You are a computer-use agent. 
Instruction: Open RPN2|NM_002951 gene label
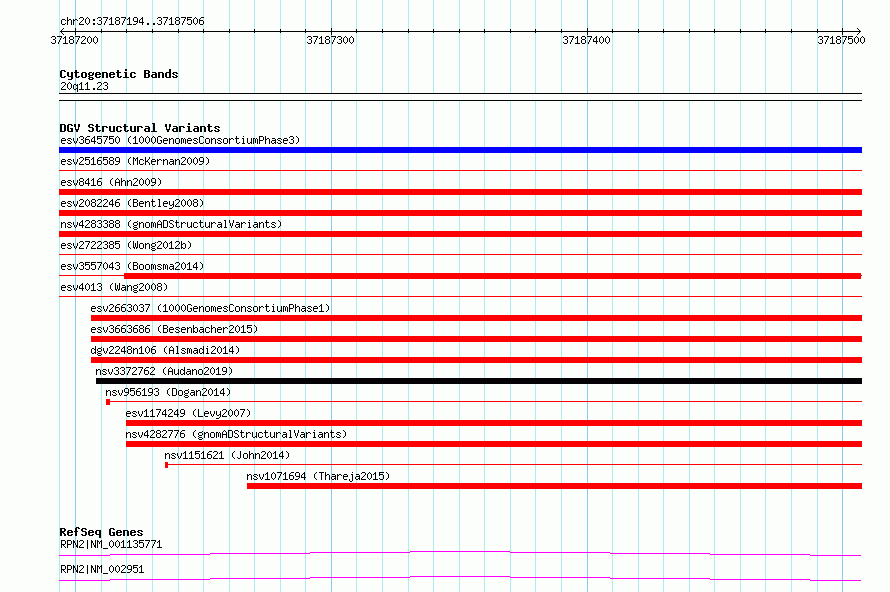pyautogui.click(x=102, y=569)
